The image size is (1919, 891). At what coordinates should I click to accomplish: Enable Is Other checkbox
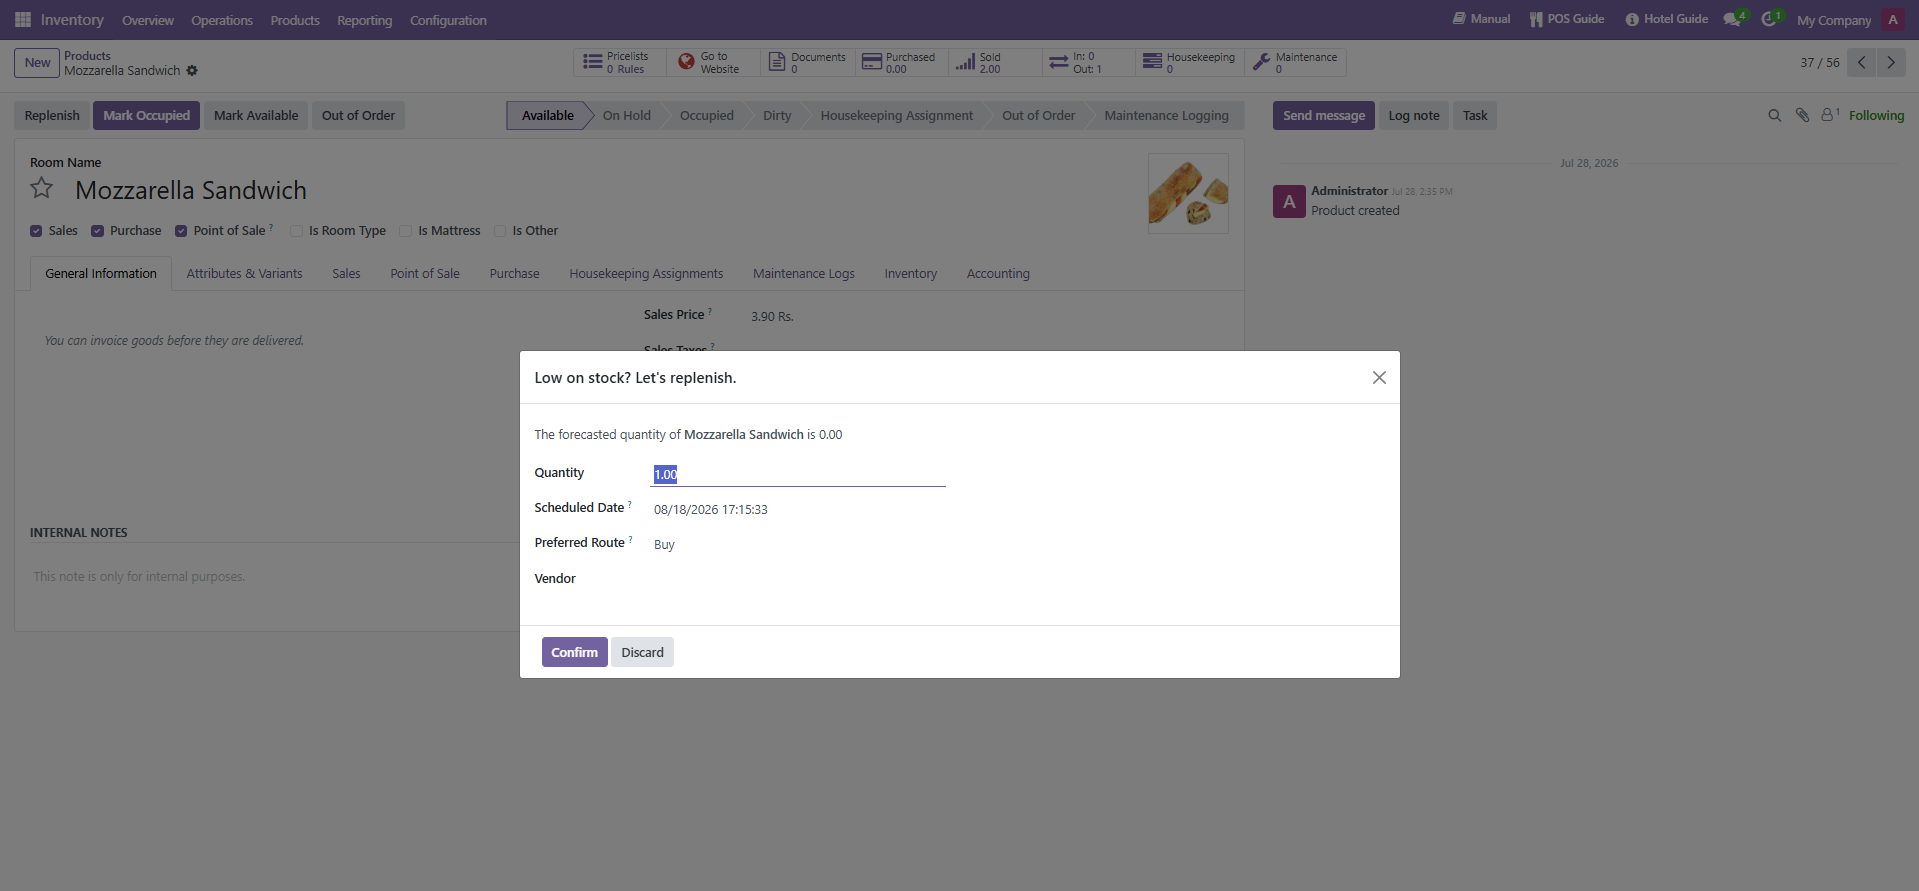pos(500,231)
